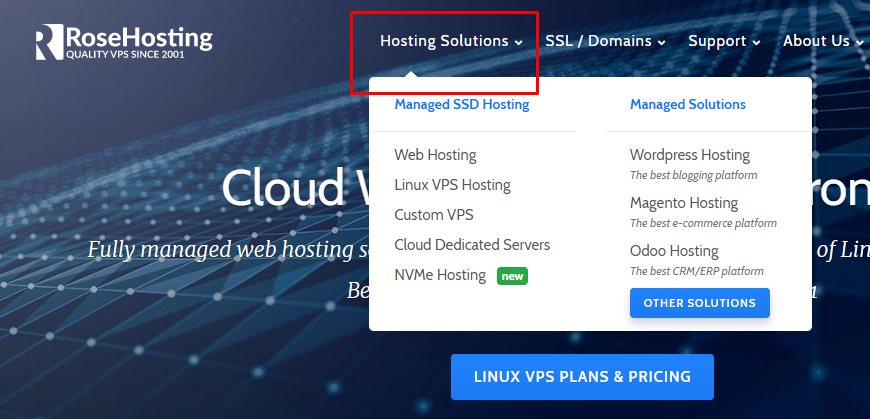Image resolution: width=870 pixels, height=419 pixels.
Task: Click the OTHER SOLUTIONS button
Action: coord(700,303)
